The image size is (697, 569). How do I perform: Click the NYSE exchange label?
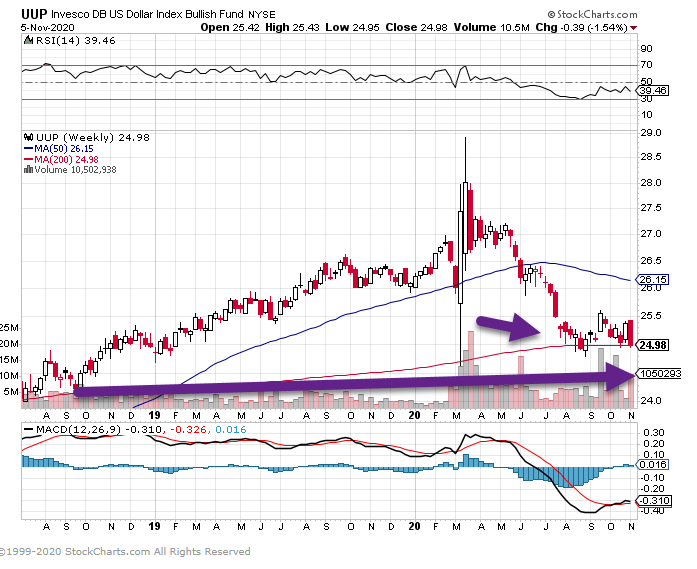(x=262, y=15)
